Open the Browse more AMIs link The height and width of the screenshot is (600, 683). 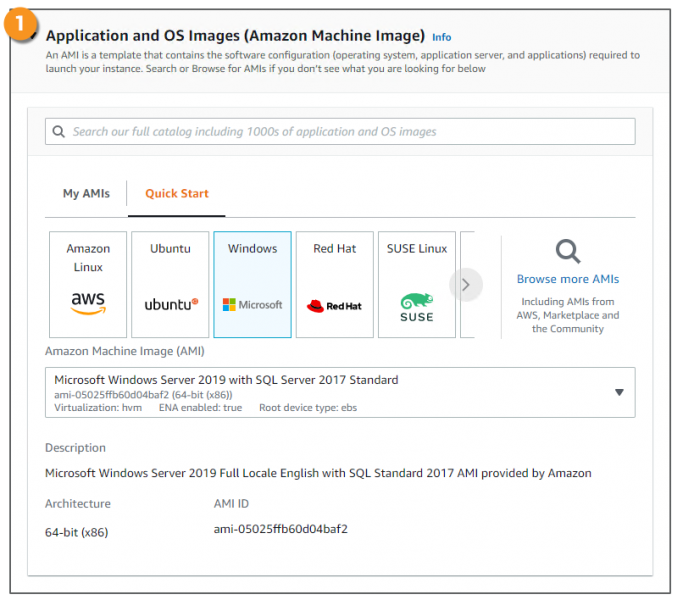[x=568, y=279]
